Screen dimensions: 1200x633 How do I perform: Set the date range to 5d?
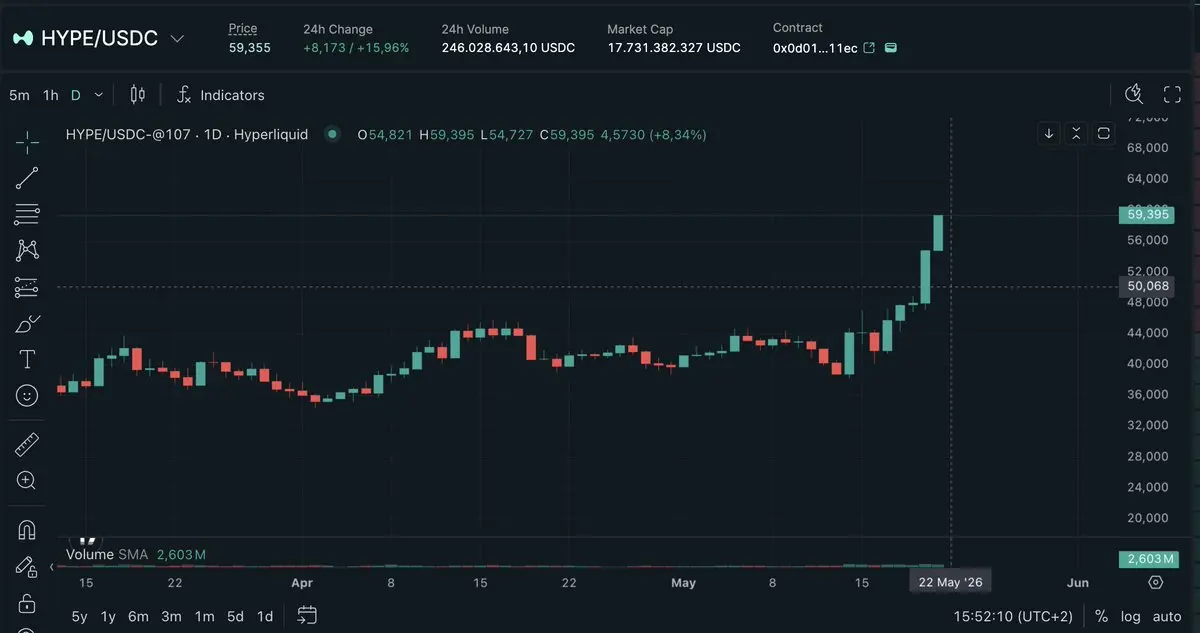(x=235, y=616)
